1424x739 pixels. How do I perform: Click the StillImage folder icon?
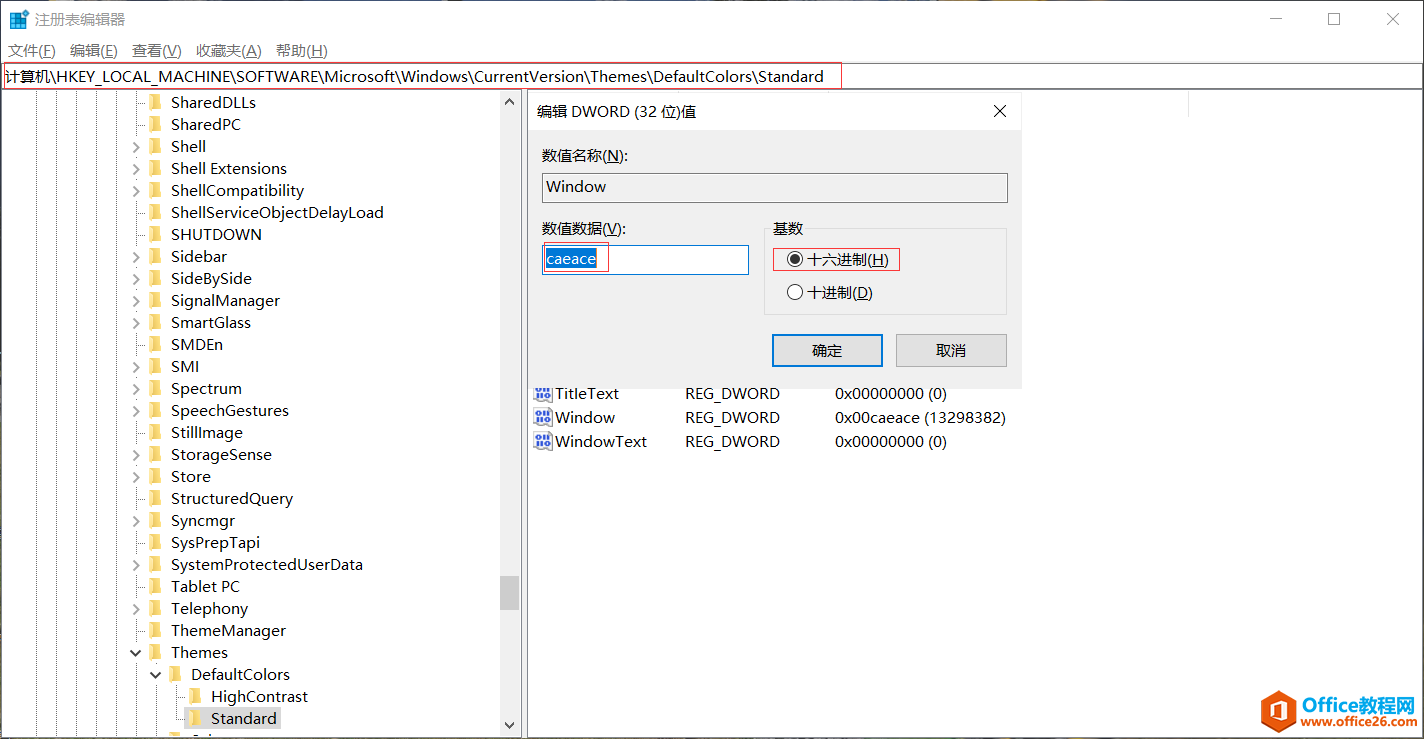click(155, 432)
